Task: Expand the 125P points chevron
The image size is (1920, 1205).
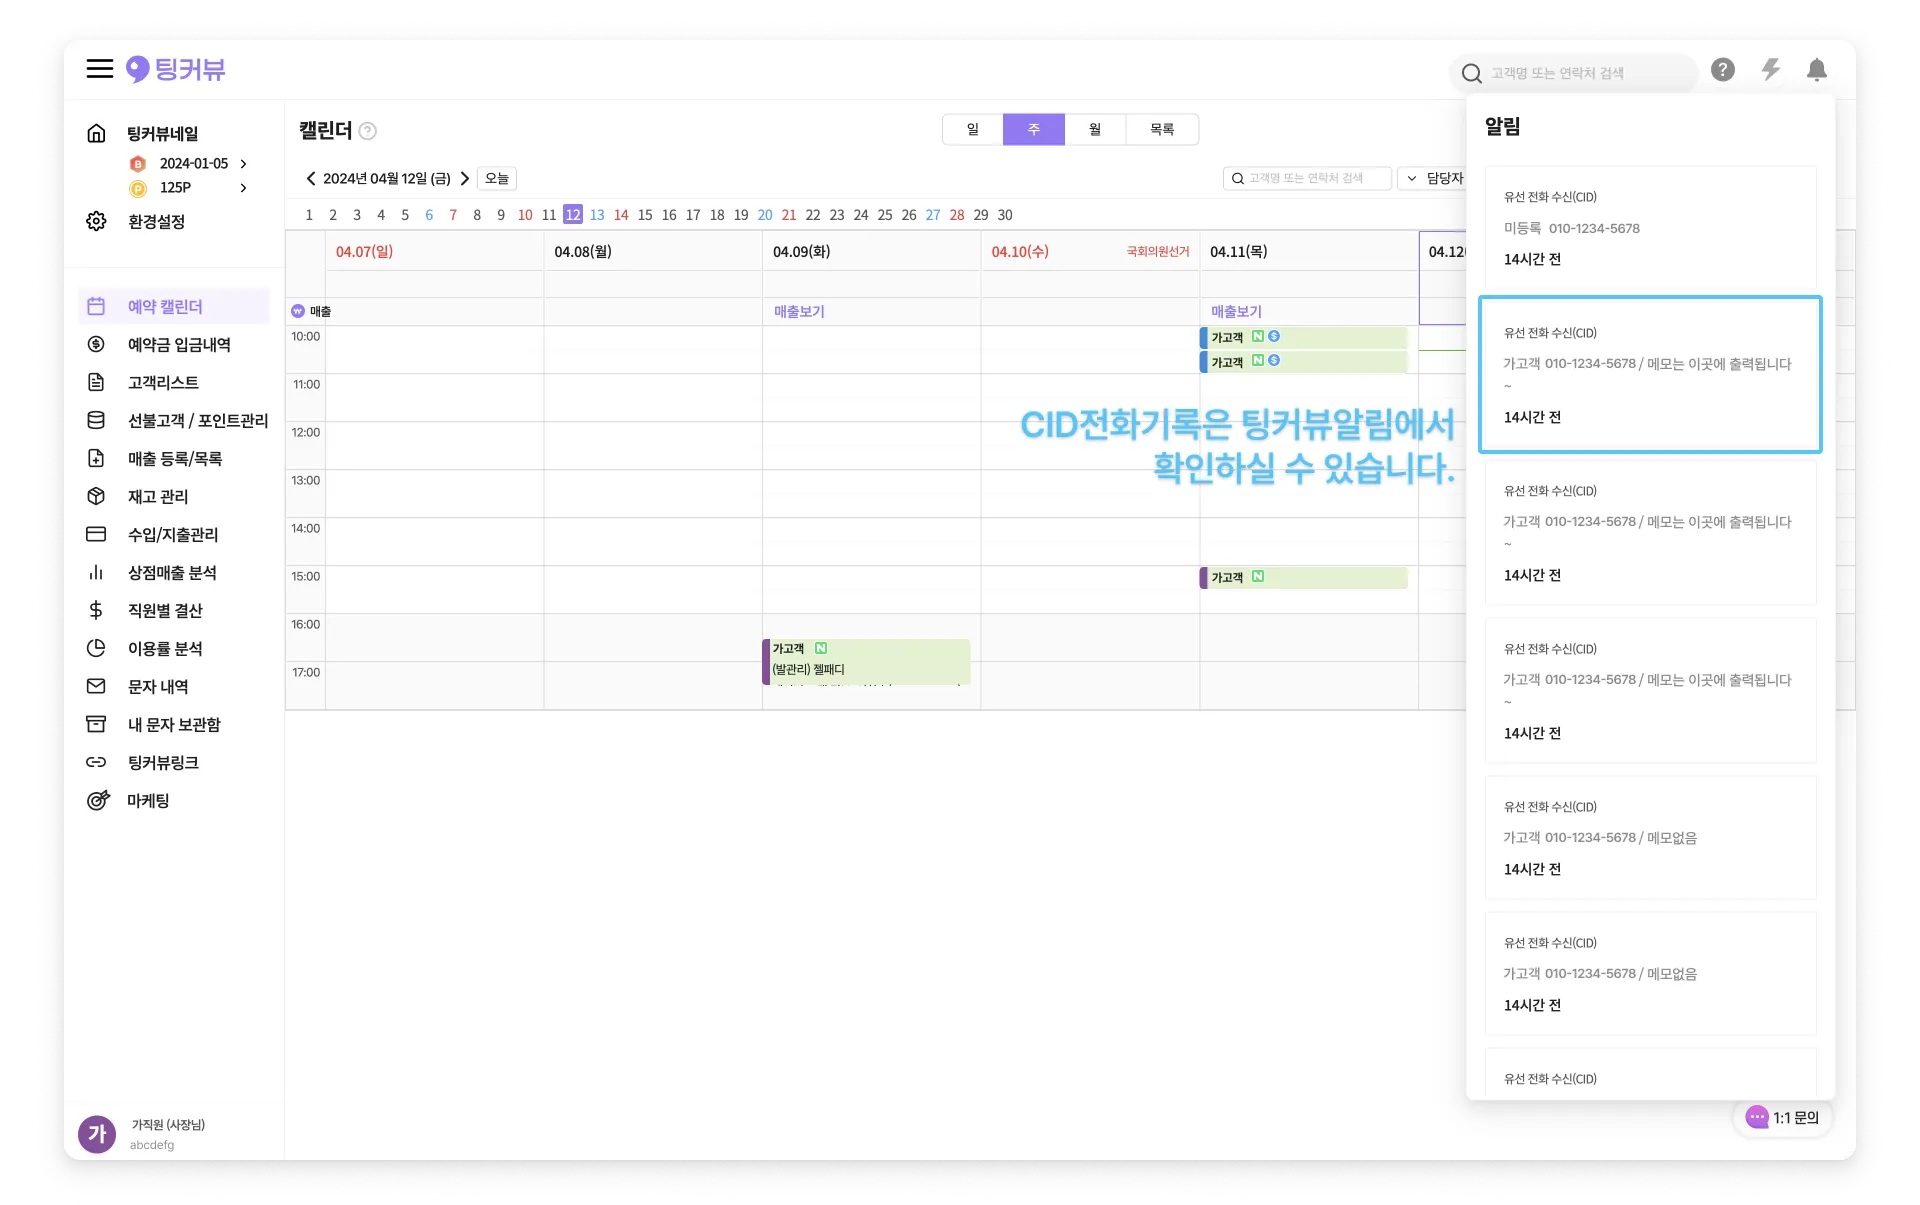Action: click(x=243, y=187)
